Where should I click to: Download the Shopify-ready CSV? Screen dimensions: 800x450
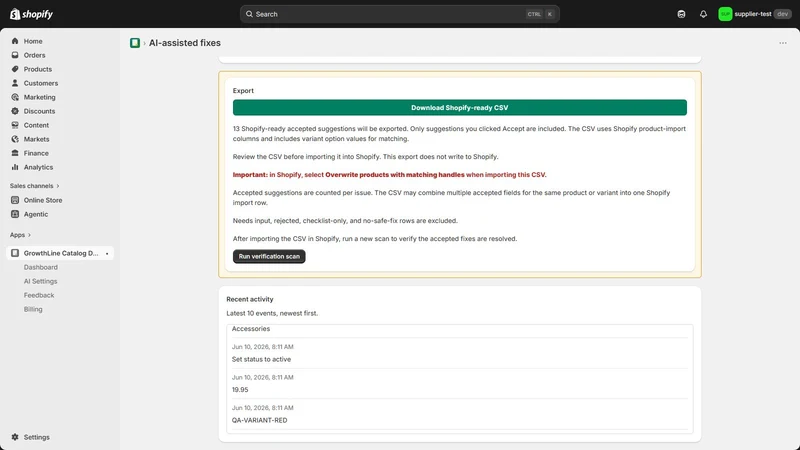pos(460,108)
